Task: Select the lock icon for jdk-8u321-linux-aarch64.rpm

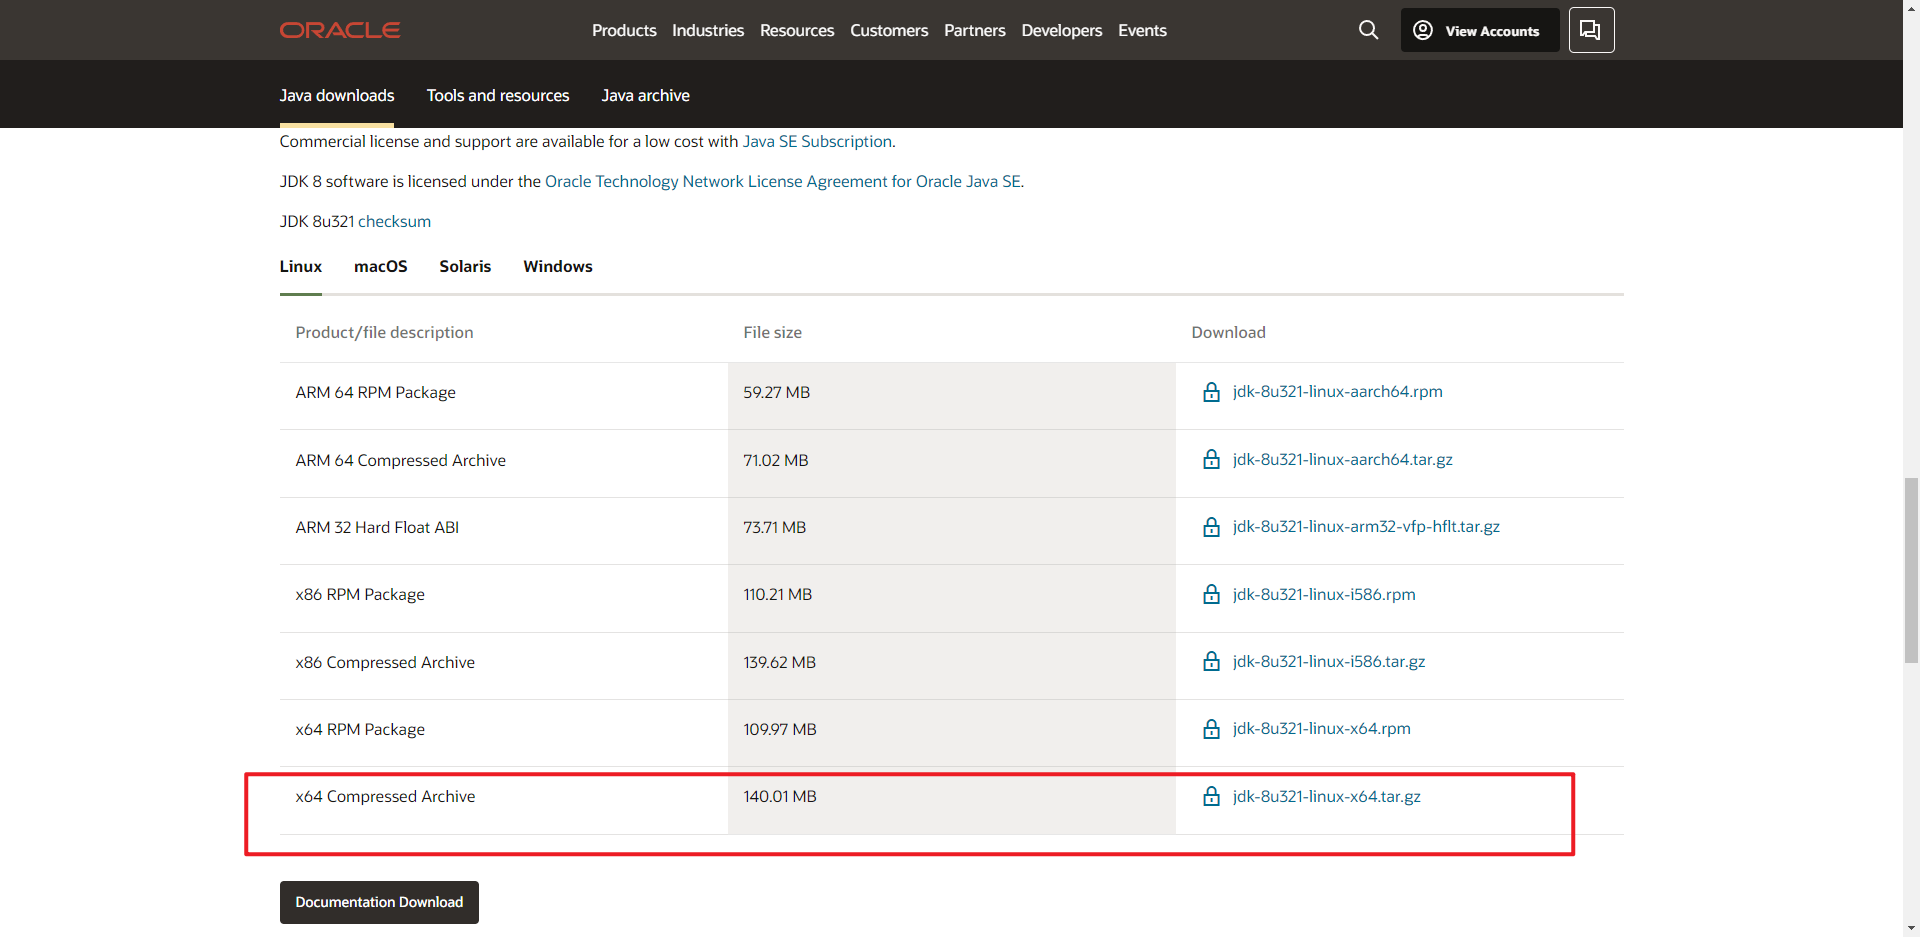Action: [1211, 392]
